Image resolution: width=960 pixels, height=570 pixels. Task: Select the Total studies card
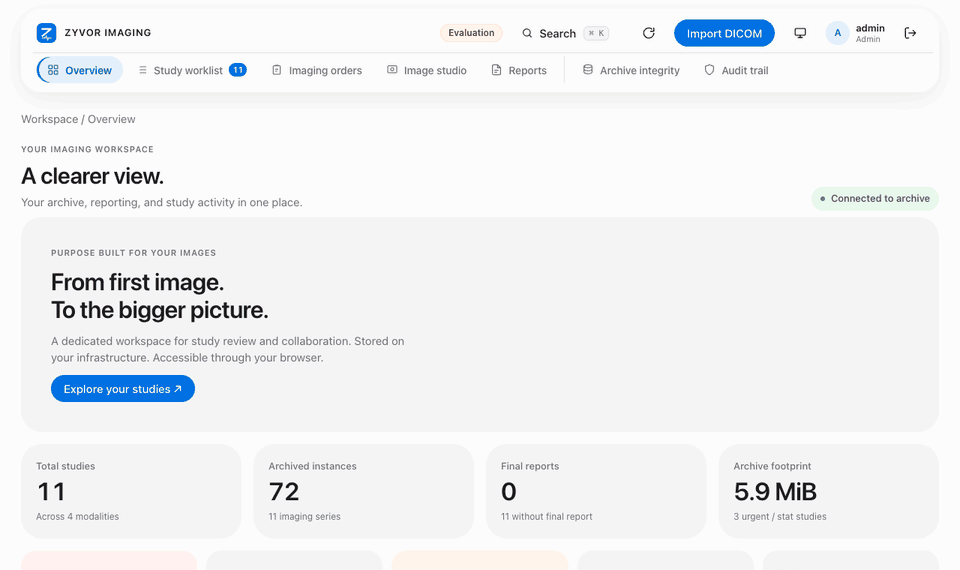click(131, 491)
